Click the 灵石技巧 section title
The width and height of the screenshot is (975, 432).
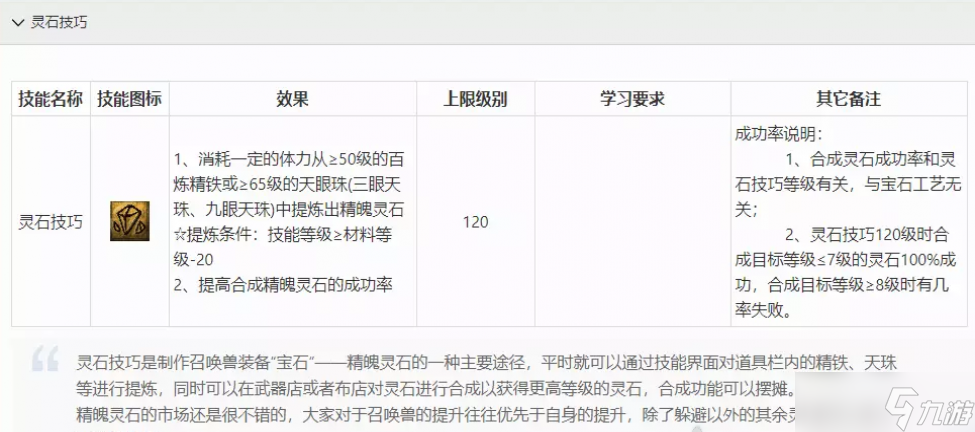pyautogui.click(x=59, y=23)
